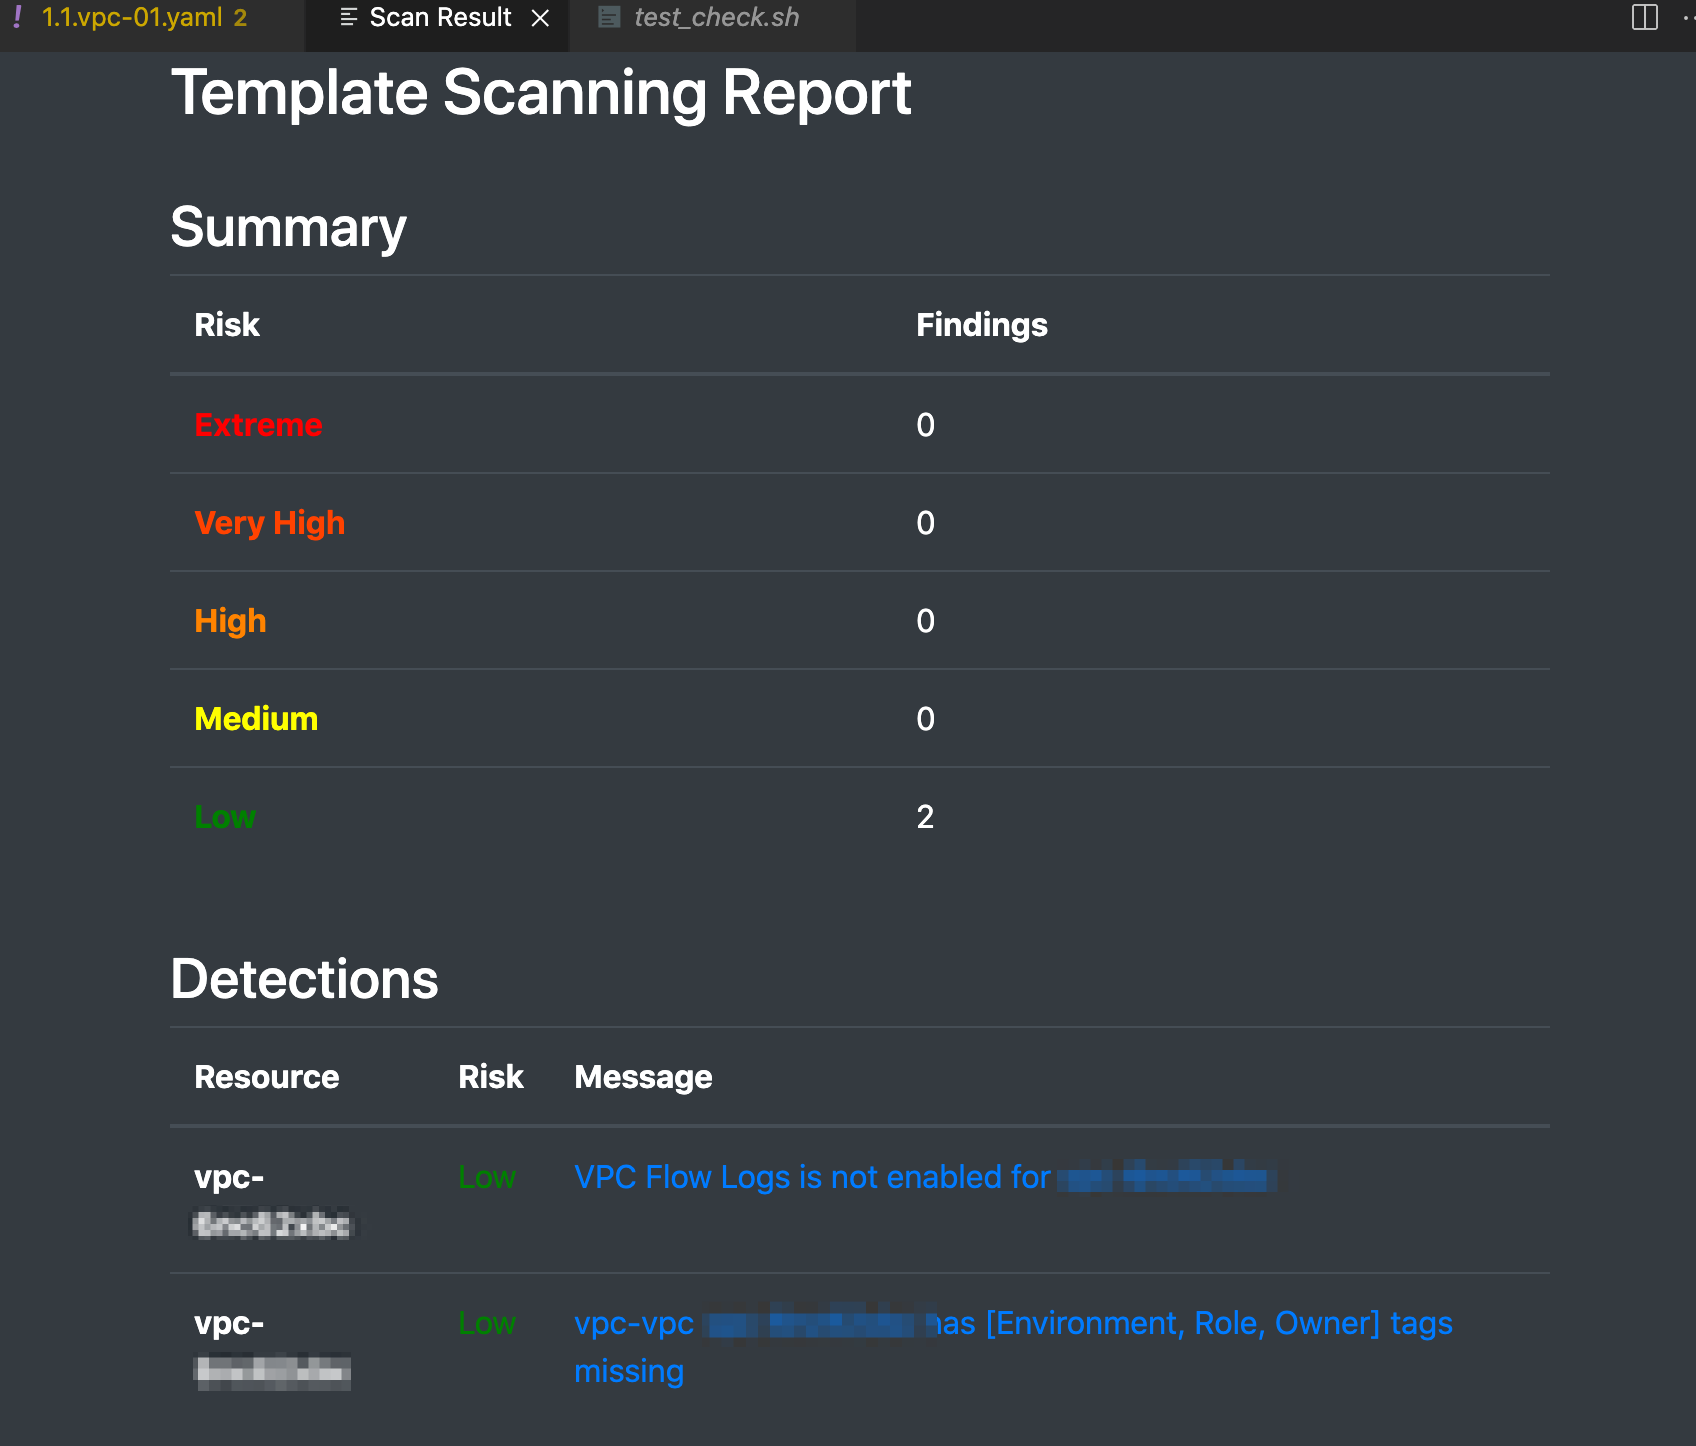1696x1446 pixels.
Task: Click the Scan Result tab's list icon
Action: [x=349, y=18]
